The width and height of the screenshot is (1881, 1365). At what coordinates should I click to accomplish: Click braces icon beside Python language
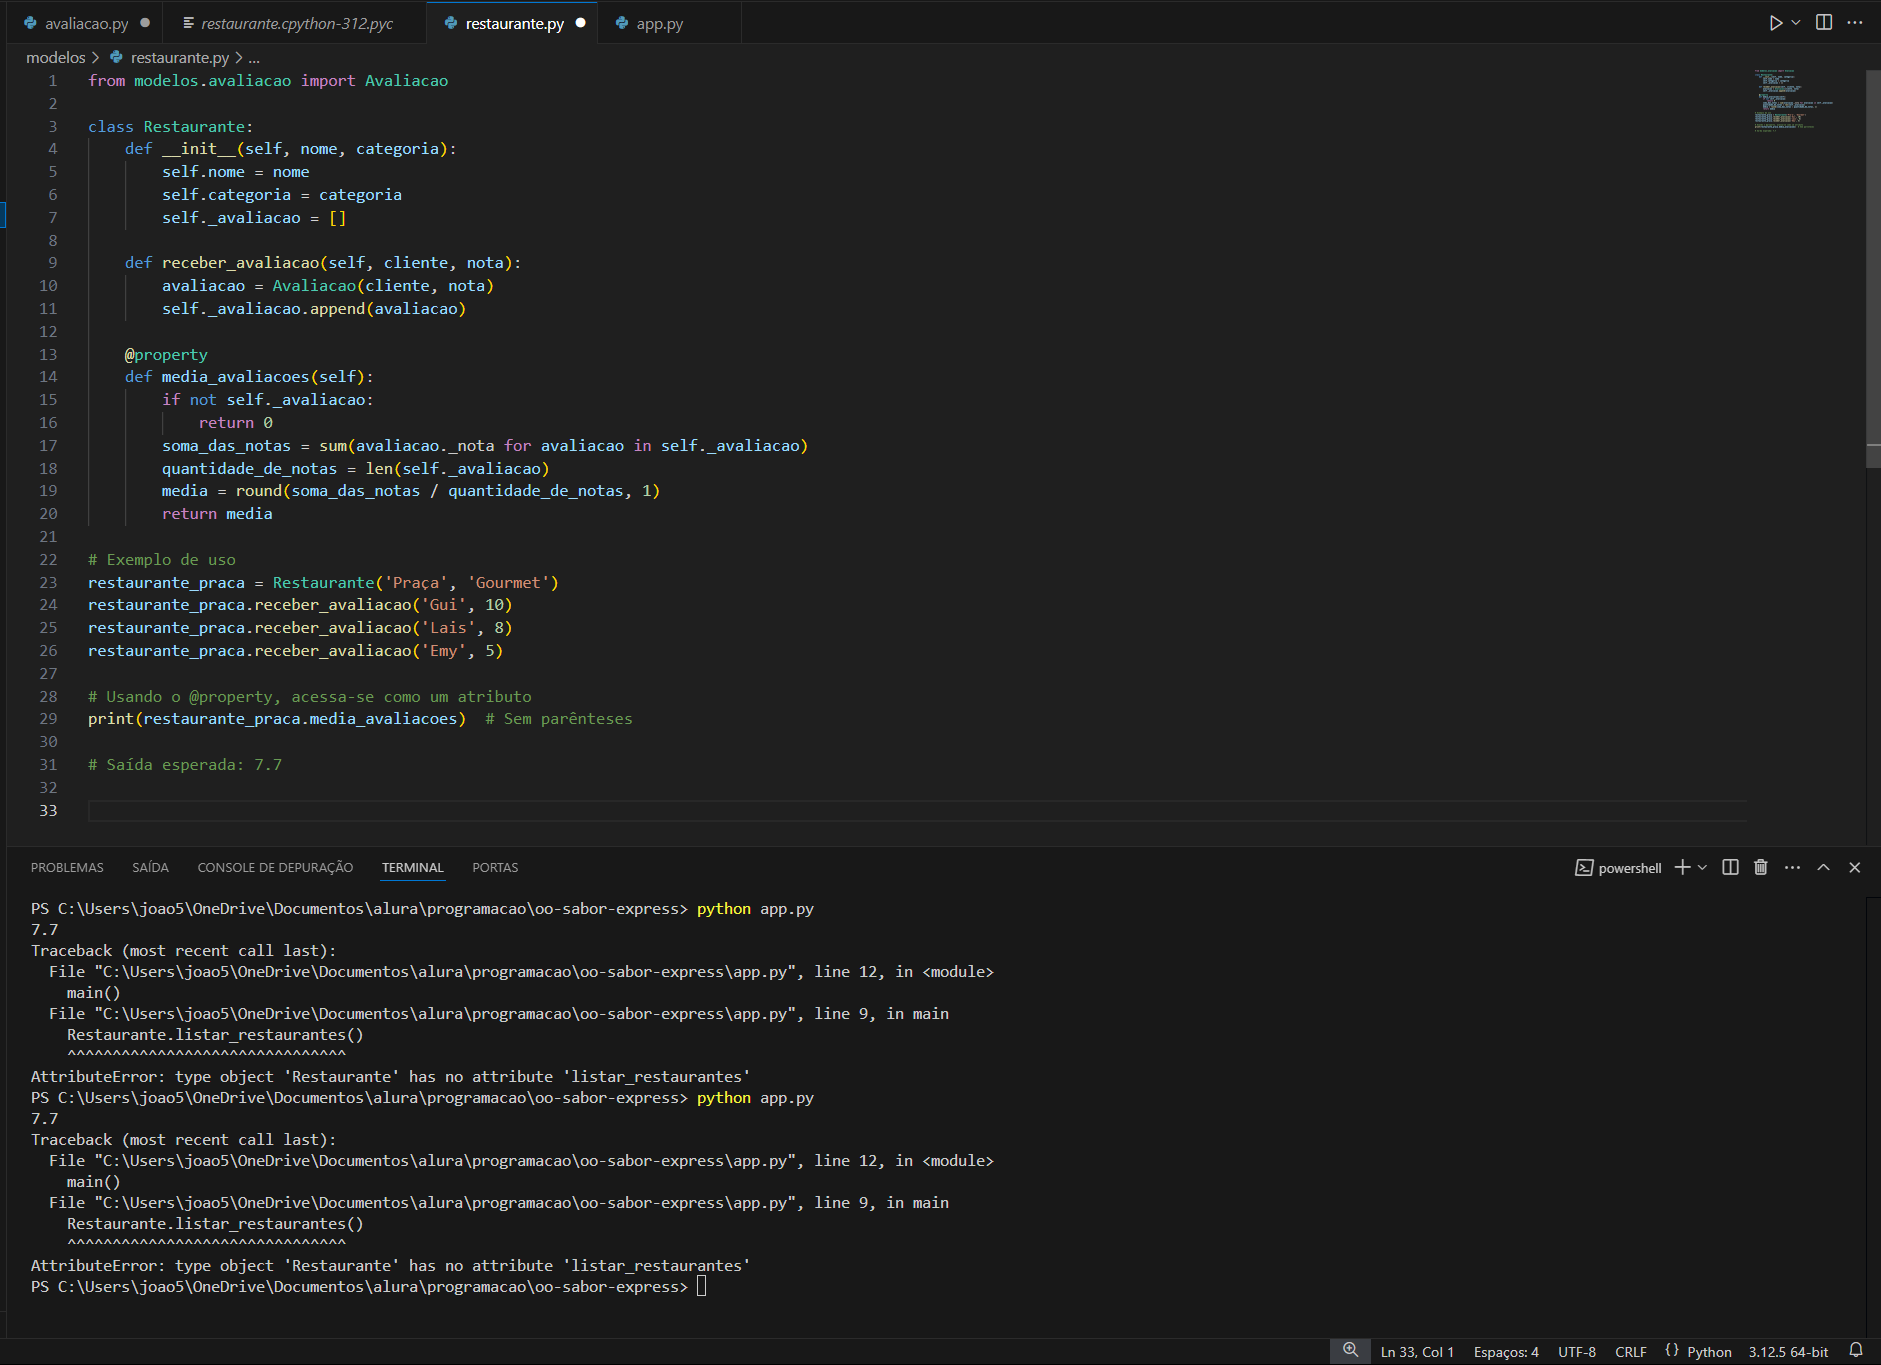(x=1672, y=1351)
